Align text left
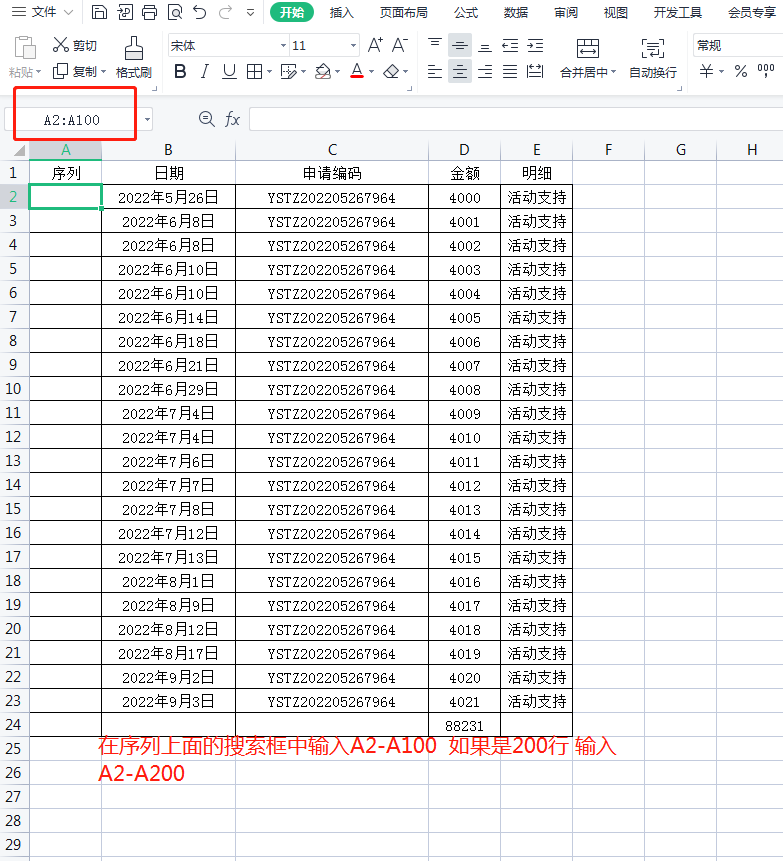This screenshot has width=783, height=861. pos(435,71)
